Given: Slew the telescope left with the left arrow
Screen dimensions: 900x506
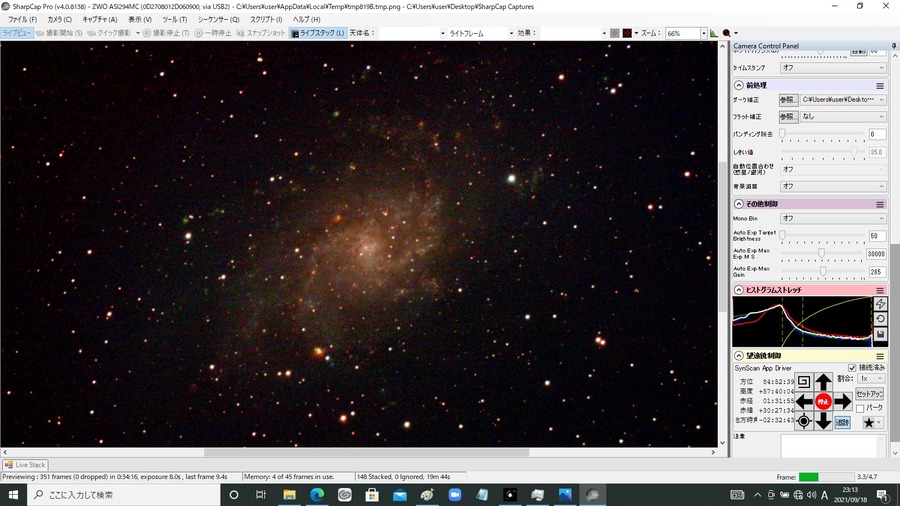Looking at the screenshot, I should [804, 402].
